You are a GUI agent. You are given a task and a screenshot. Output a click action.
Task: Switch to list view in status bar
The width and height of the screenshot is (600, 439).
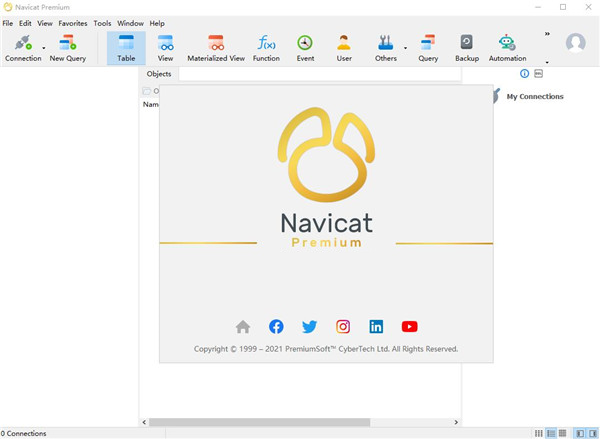point(539,433)
